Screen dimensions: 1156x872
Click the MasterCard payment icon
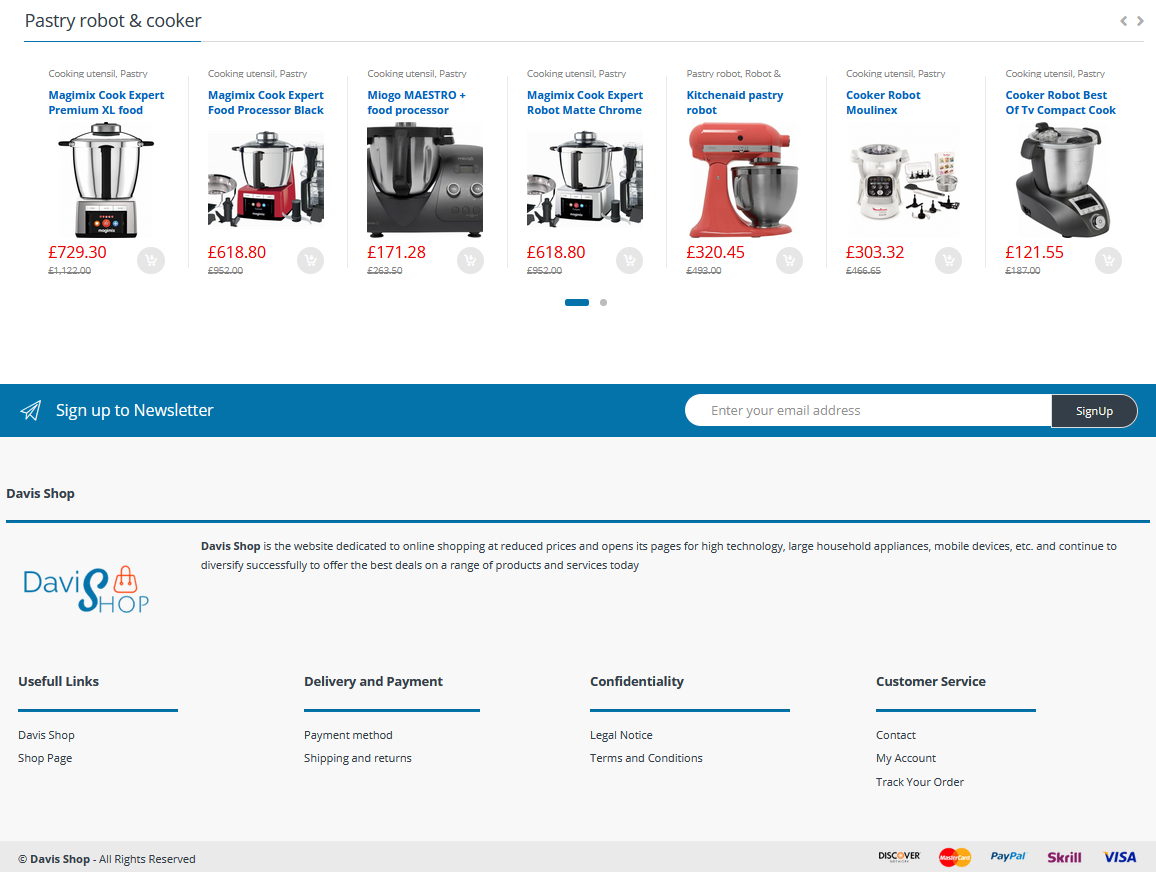click(x=955, y=857)
